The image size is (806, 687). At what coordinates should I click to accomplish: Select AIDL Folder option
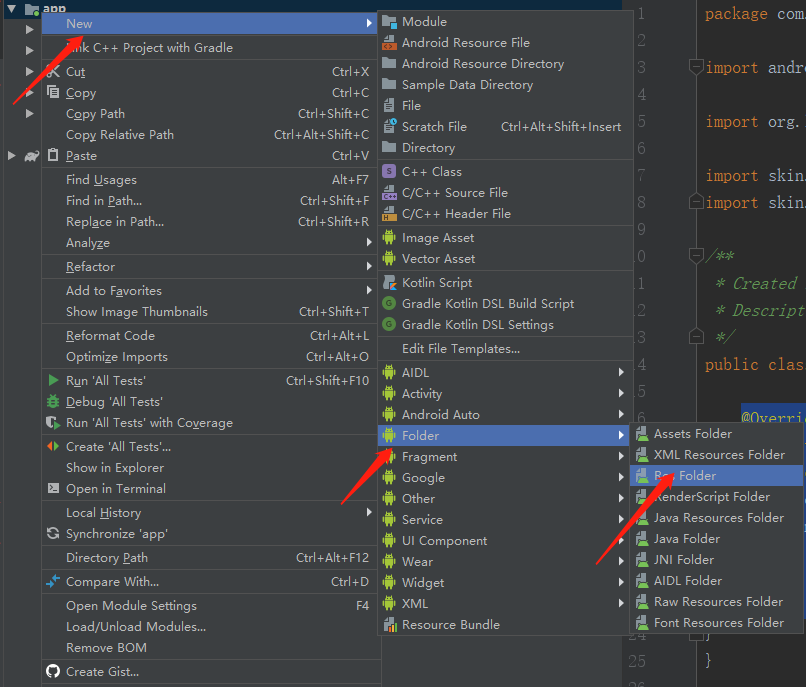(717, 581)
